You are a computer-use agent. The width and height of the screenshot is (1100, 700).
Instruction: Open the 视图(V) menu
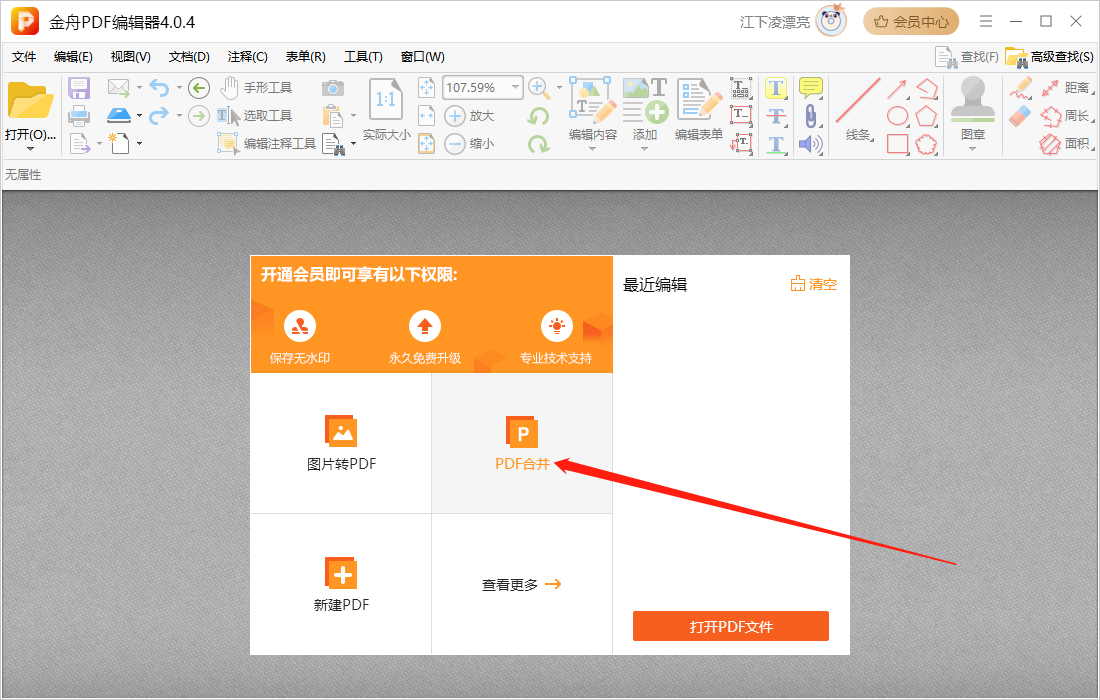coord(130,57)
